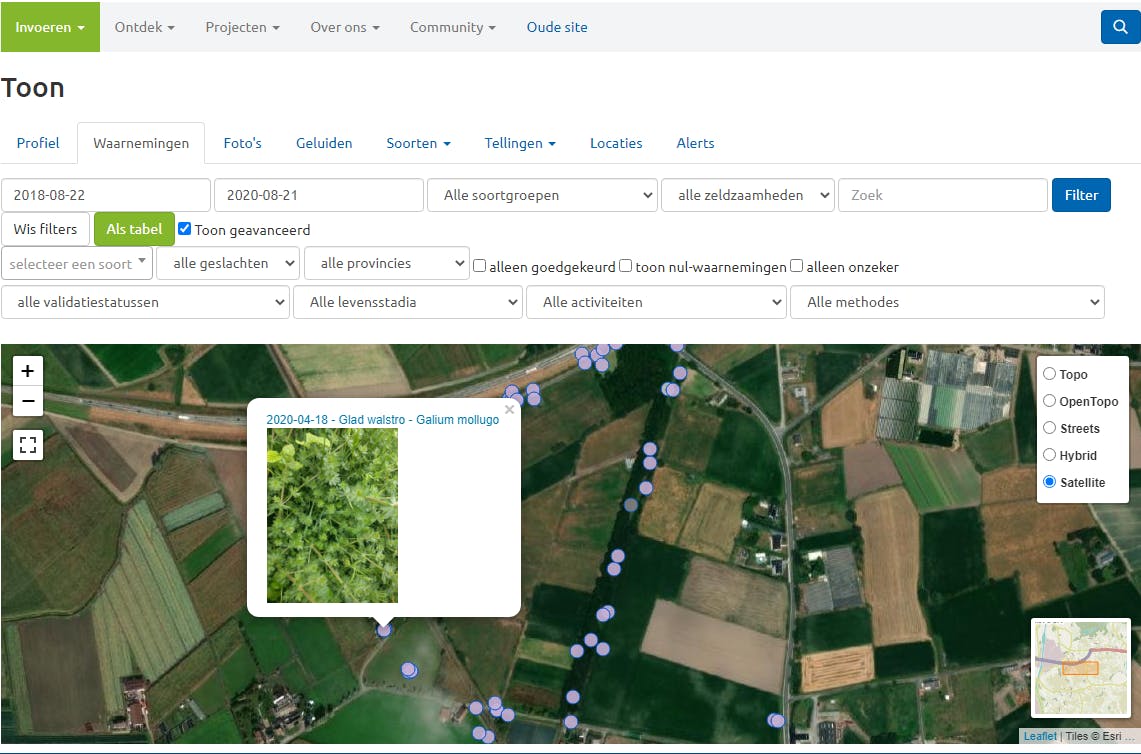The image size is (1141, 754).
Task: Open the Alle levensstadia dropdown
Action: [408, 302]
